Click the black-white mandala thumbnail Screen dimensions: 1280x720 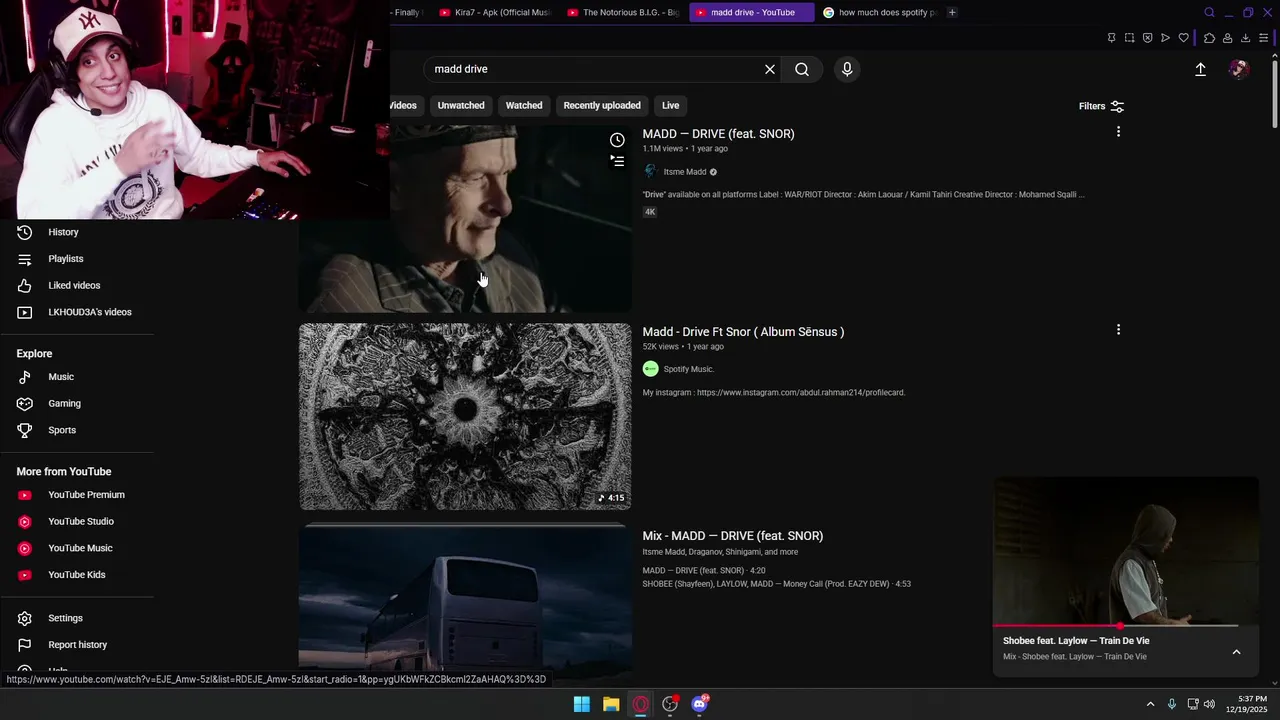tap(465, 416)
